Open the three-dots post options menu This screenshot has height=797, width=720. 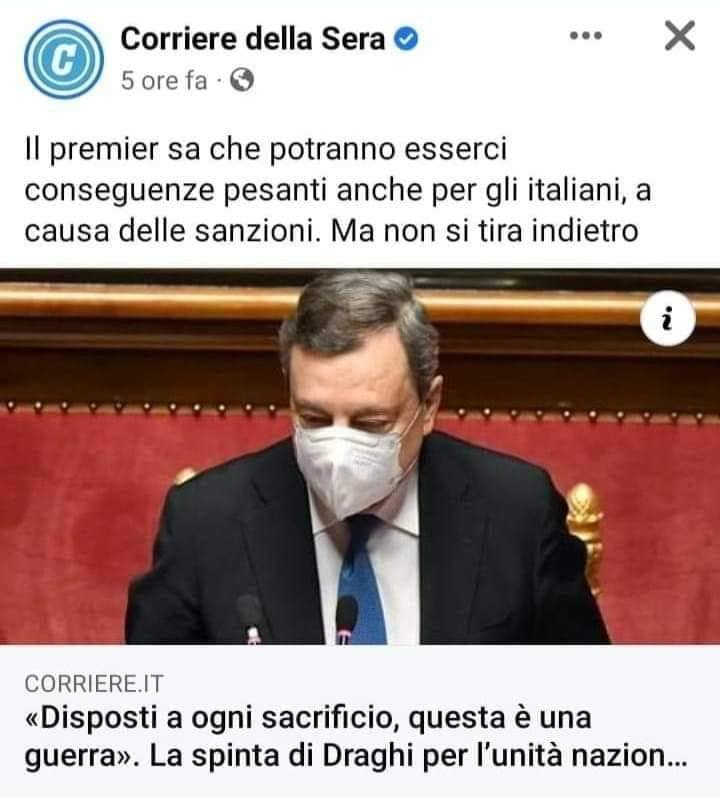point(586,36)
